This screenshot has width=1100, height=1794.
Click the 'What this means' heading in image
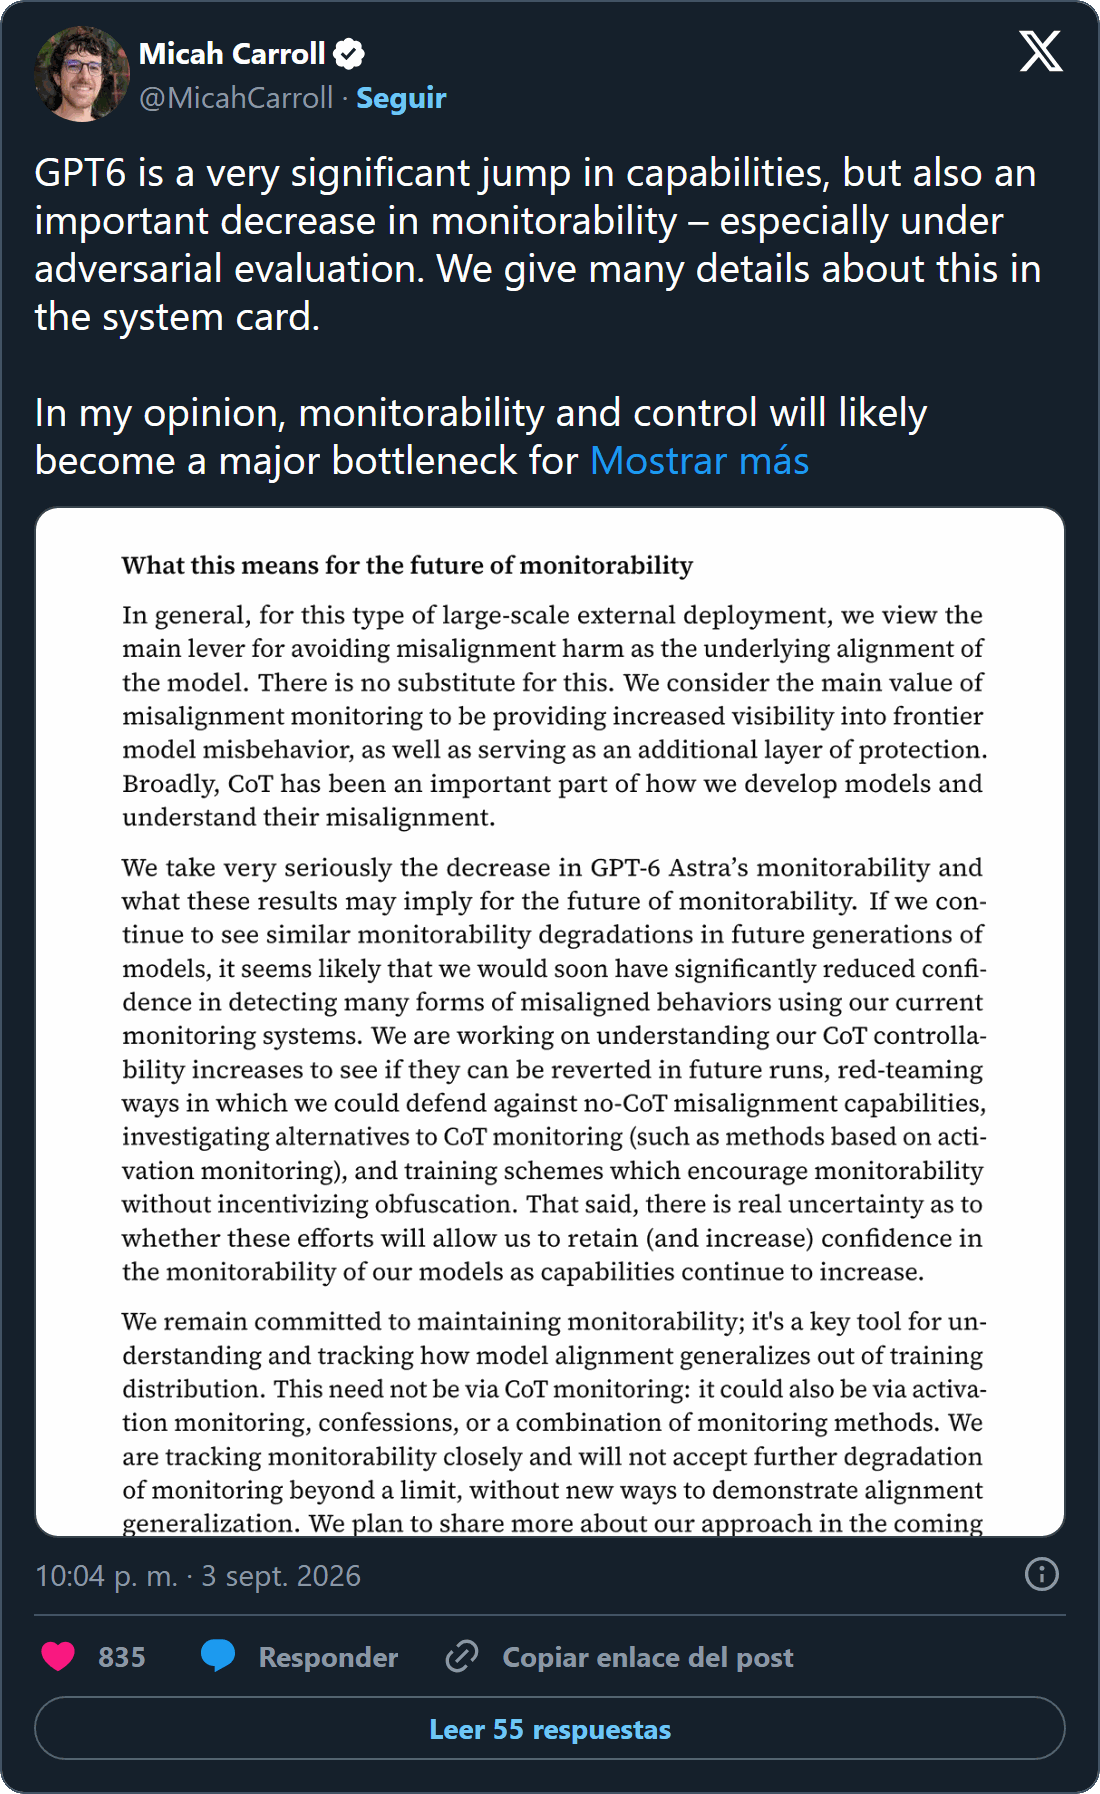click(x=407, y=566)
